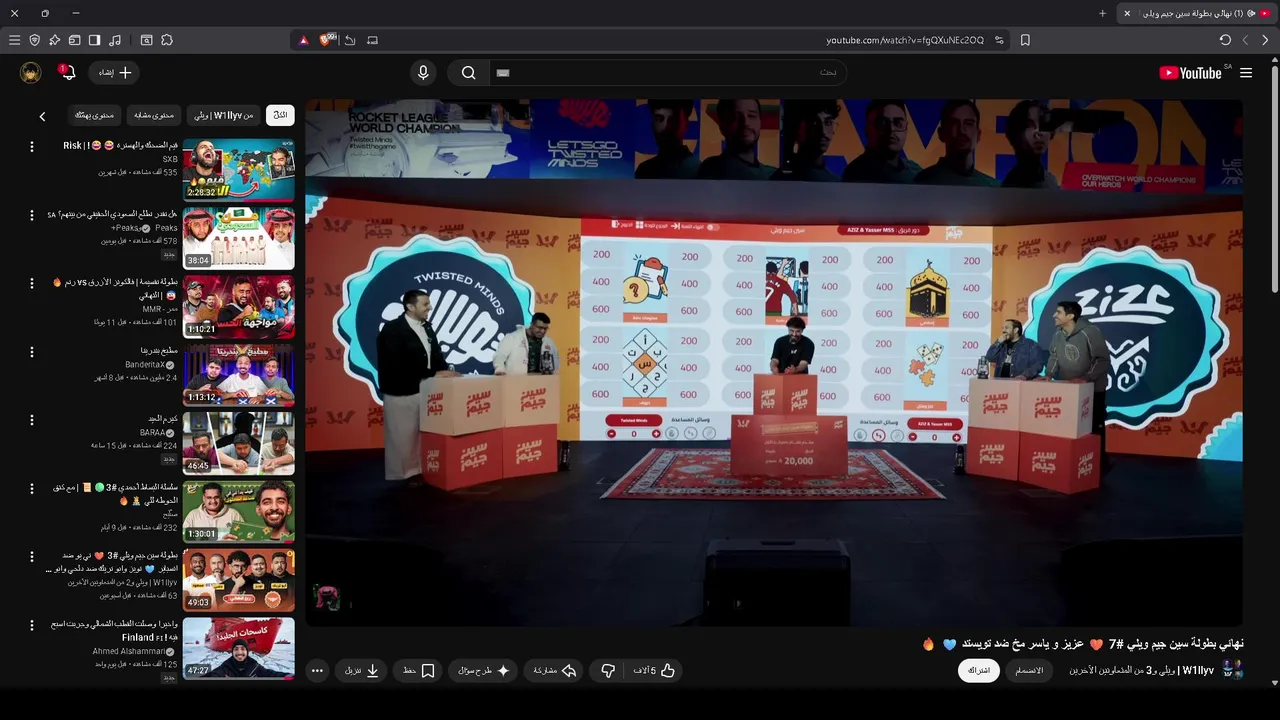Open the Brave main menu hamburger
This screenshot has width=1280, height=720.
tap(14, 40)
